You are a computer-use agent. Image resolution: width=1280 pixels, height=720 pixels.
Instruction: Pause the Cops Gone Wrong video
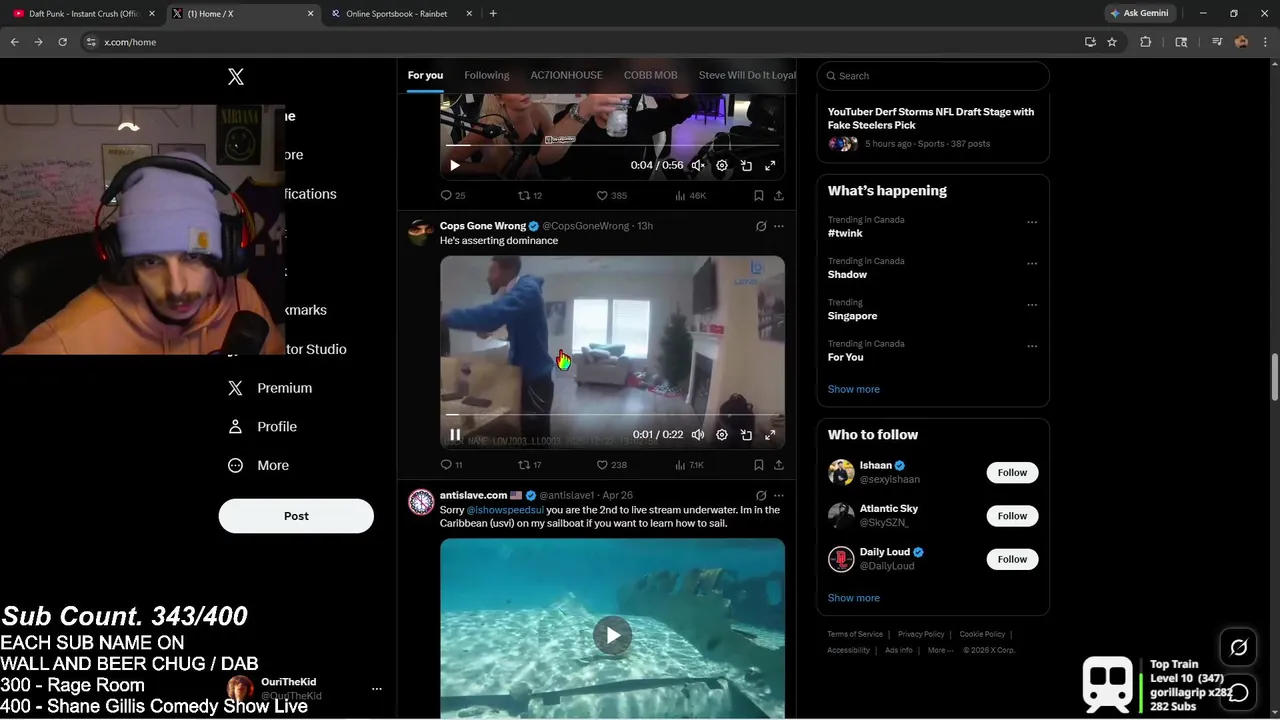point(455,435)
